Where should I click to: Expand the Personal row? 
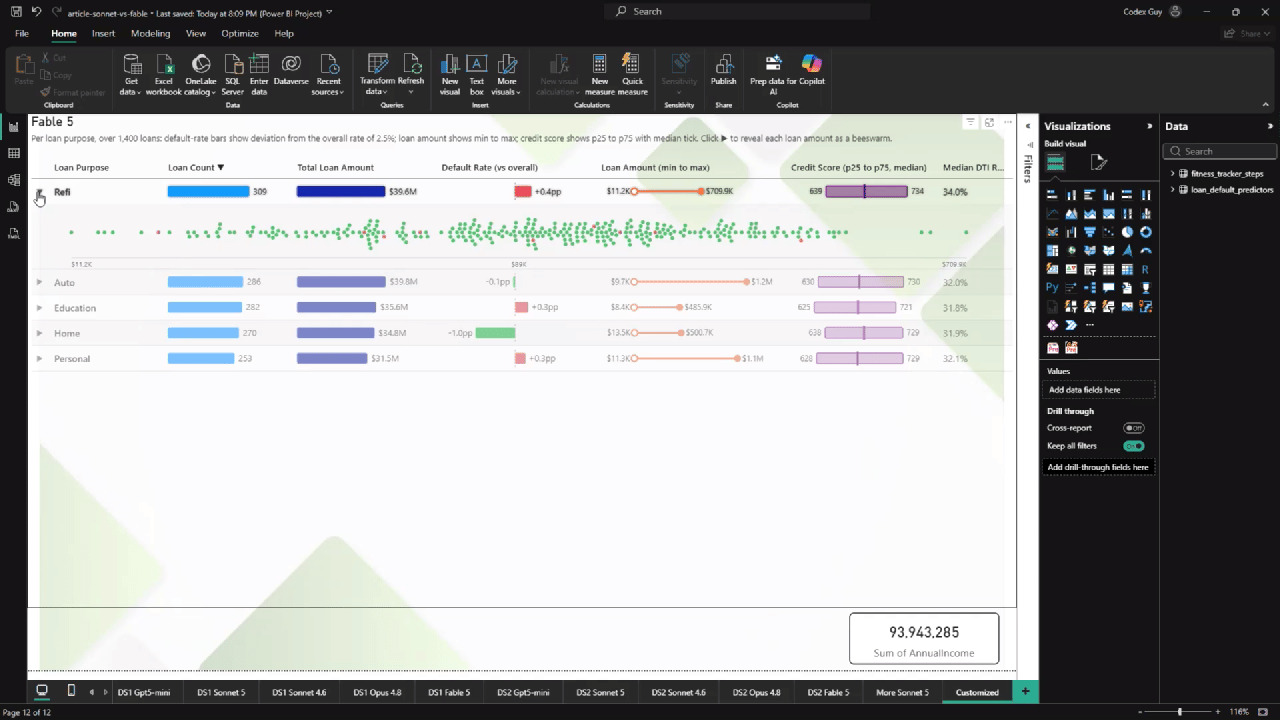tap(39, 358)
